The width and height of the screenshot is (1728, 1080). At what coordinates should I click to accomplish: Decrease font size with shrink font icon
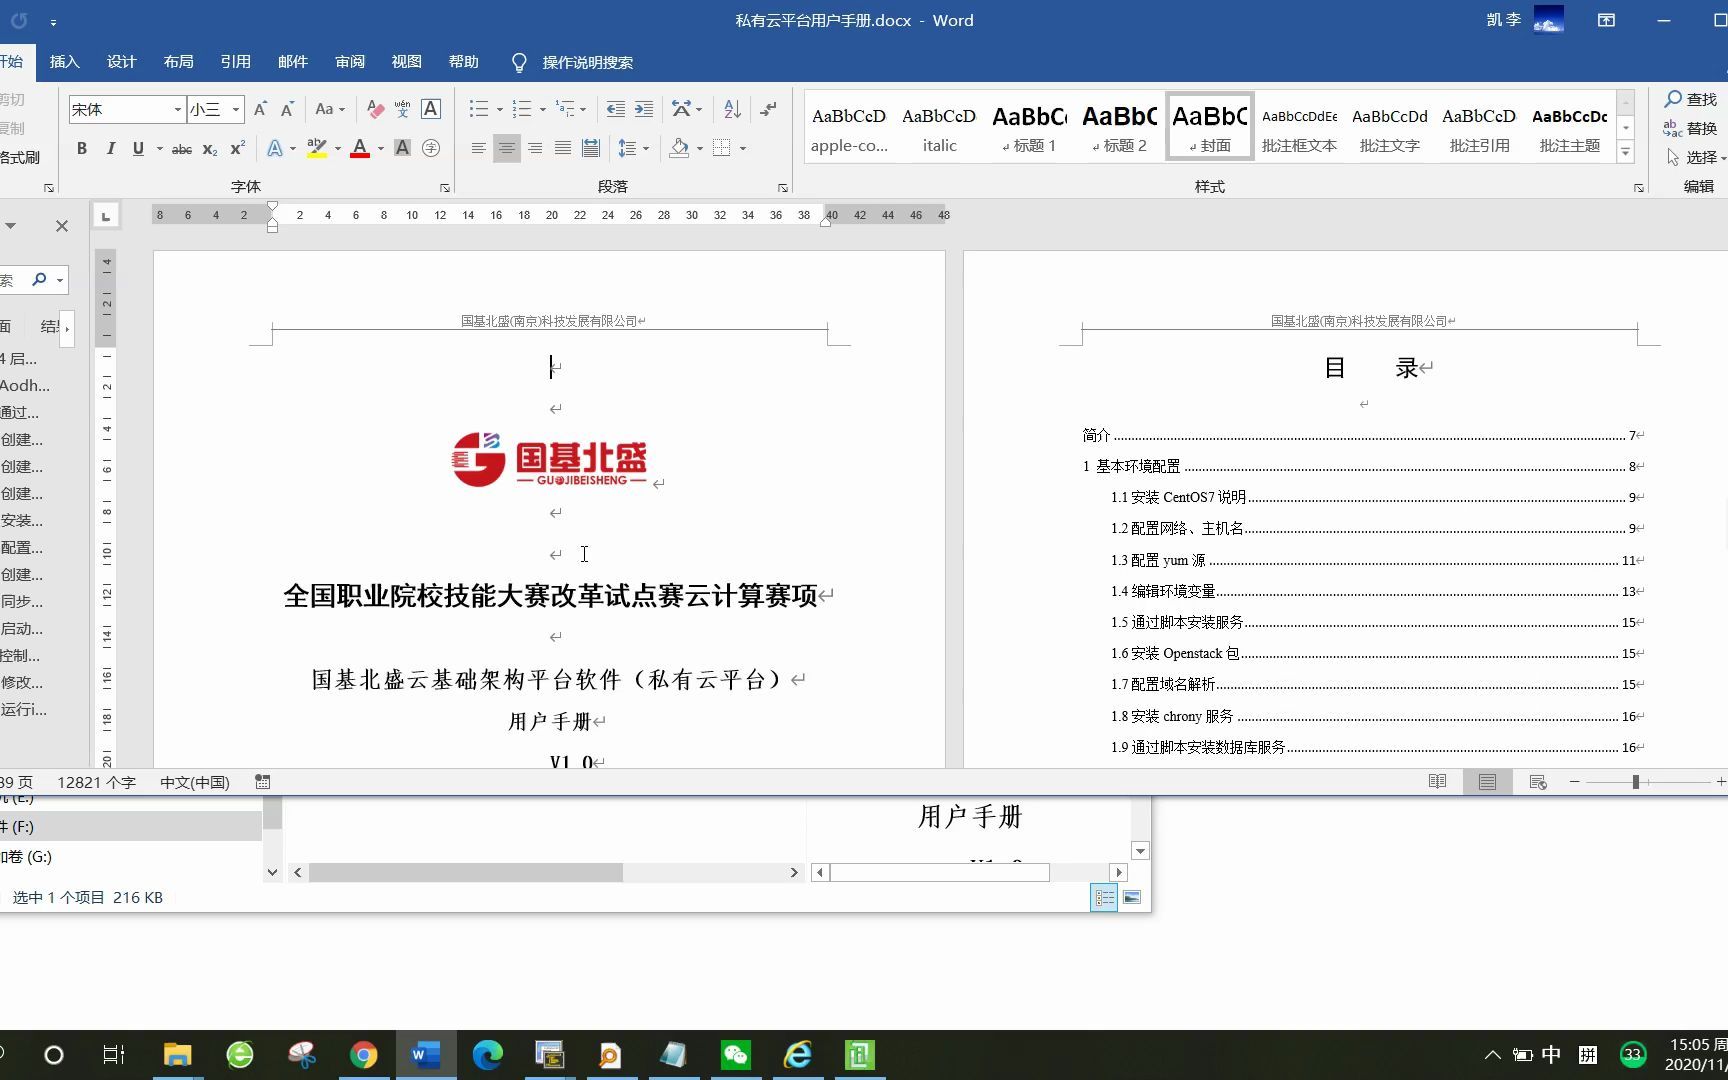(x=287, y=109)
